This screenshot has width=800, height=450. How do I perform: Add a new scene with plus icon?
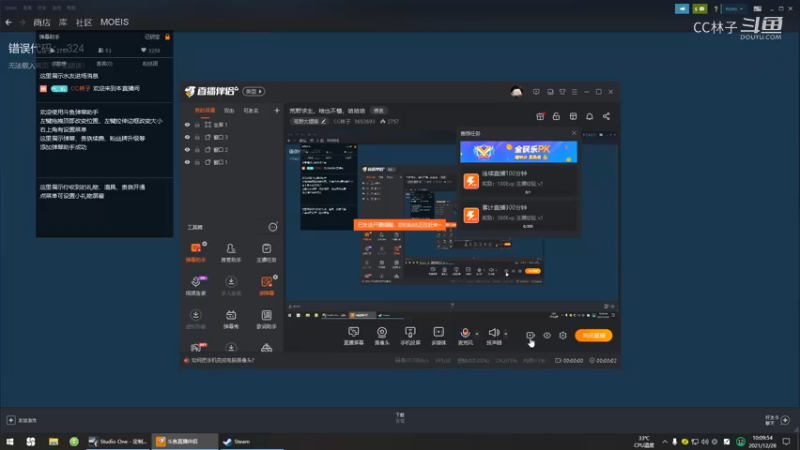coord(277,110)
